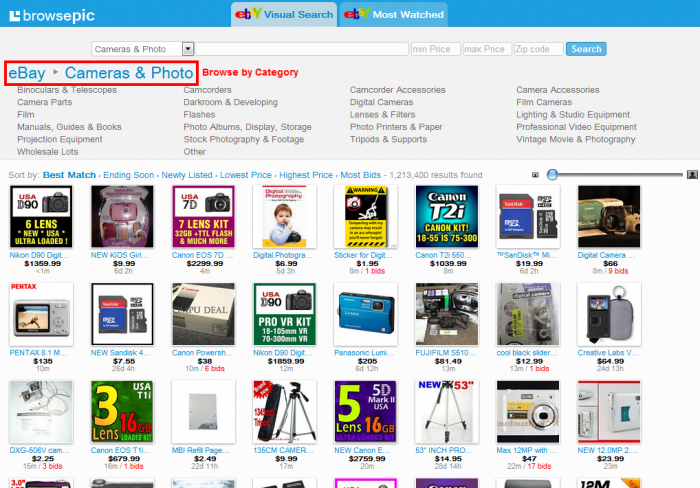Open the PENTAX 8.1 camera thumbnail
This screenshot has width=700, height=488.
tap(41, 314)
